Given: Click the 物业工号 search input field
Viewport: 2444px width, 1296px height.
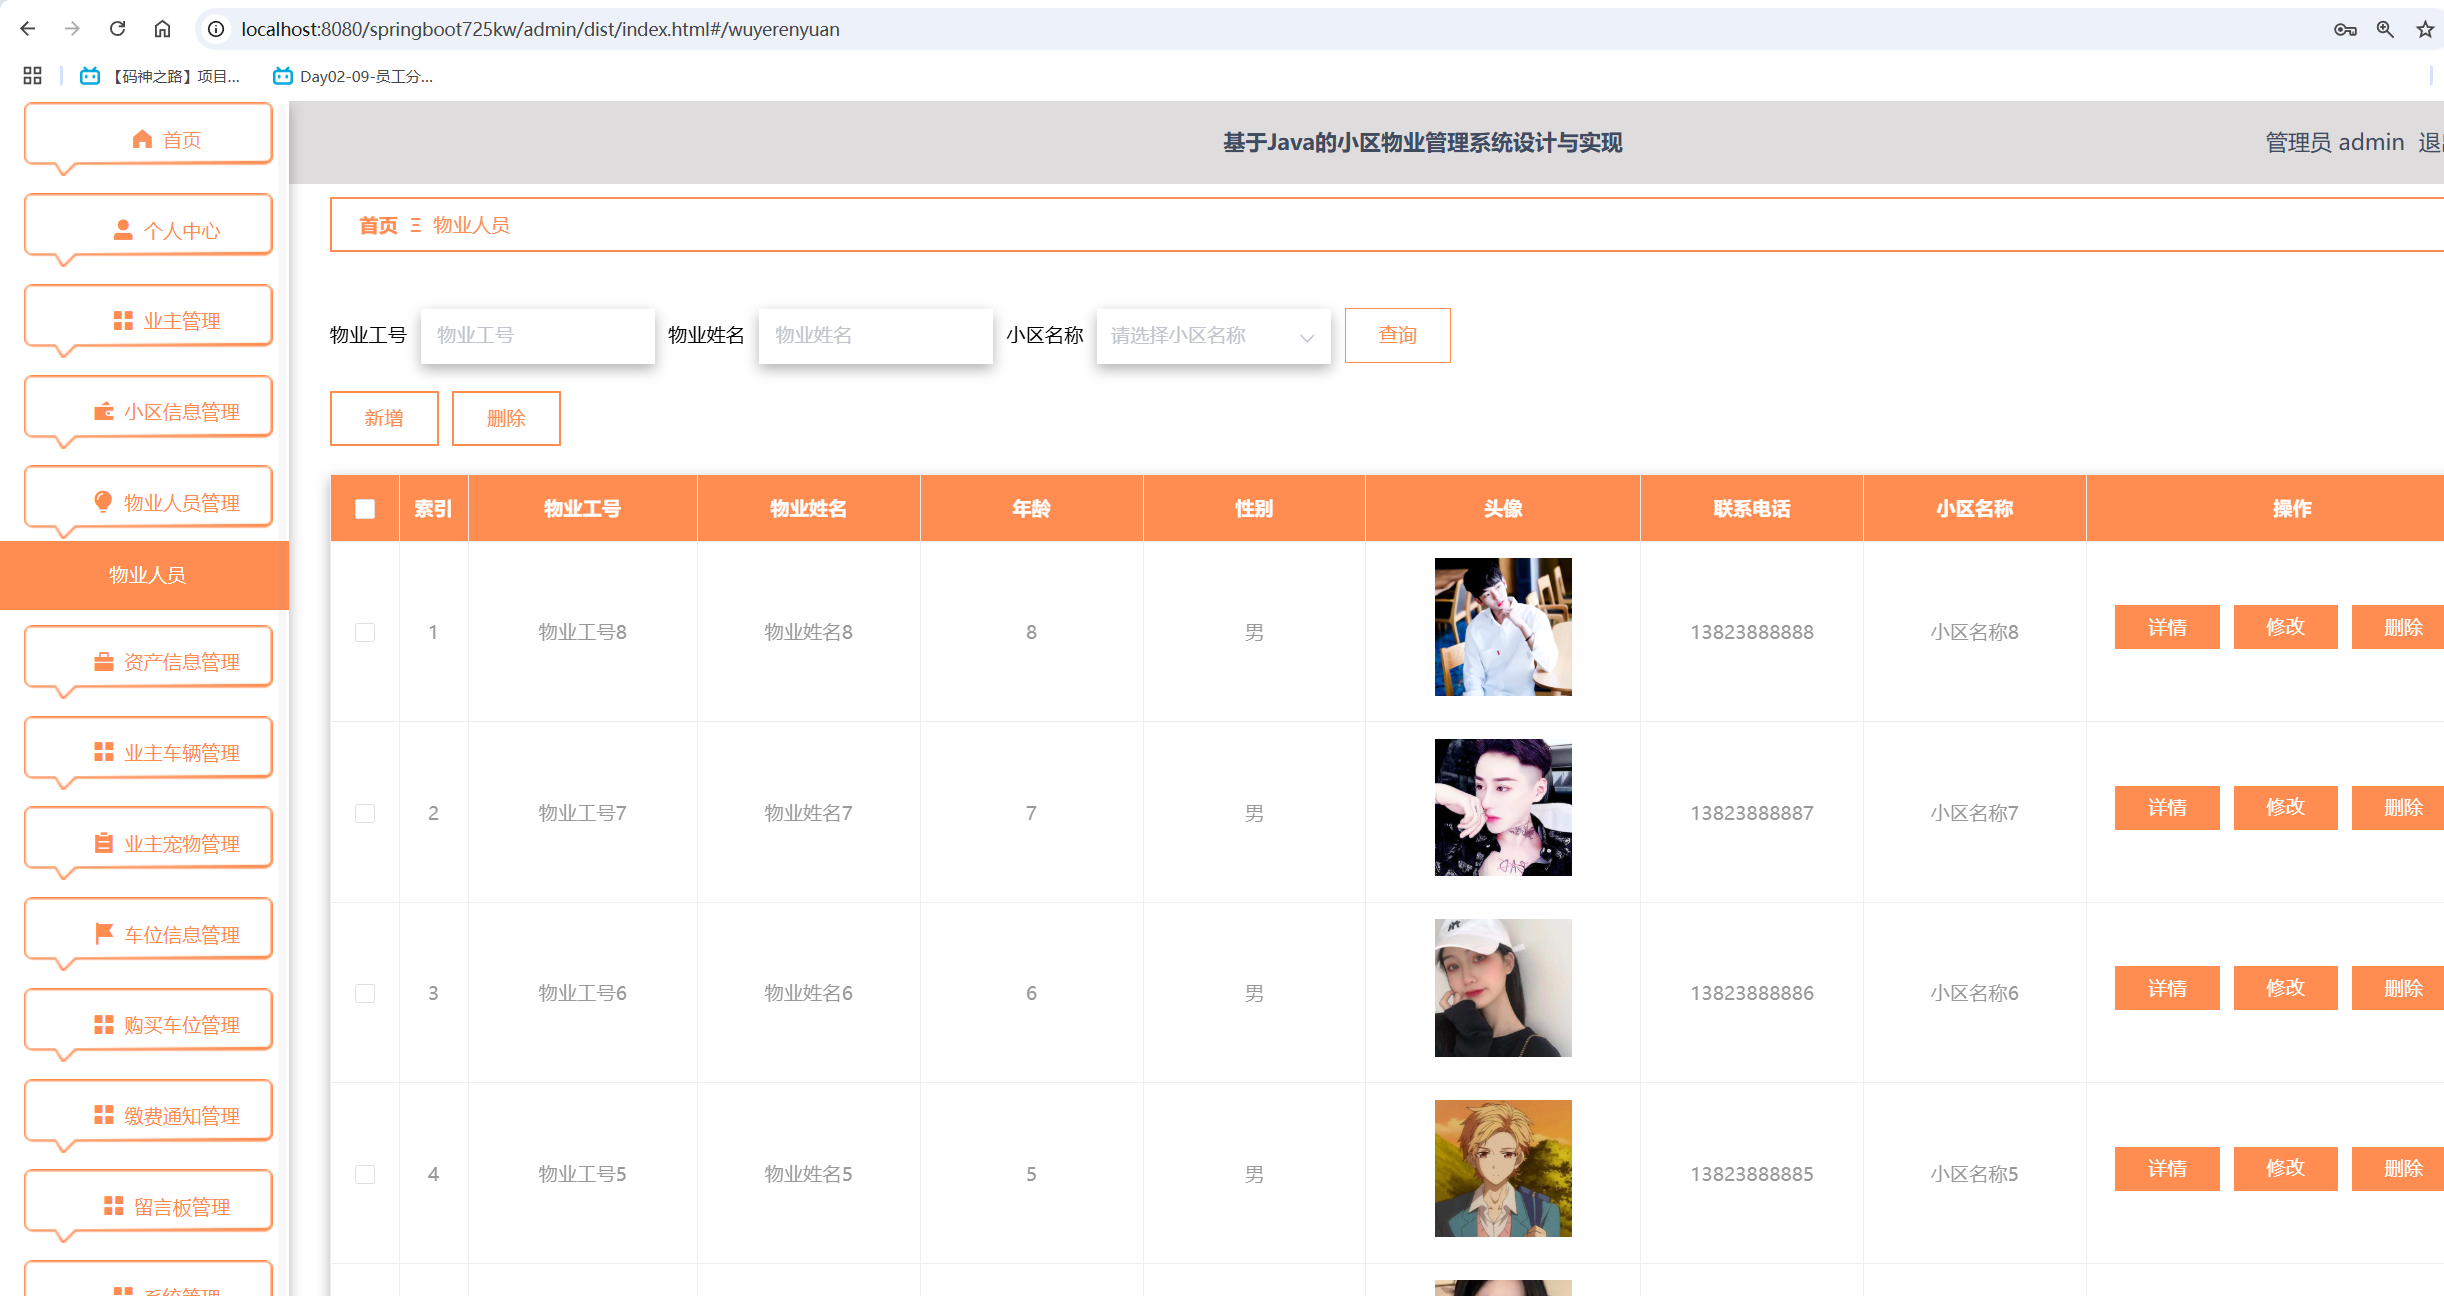Looking at the screenshot, I should [x=538, y=336].
